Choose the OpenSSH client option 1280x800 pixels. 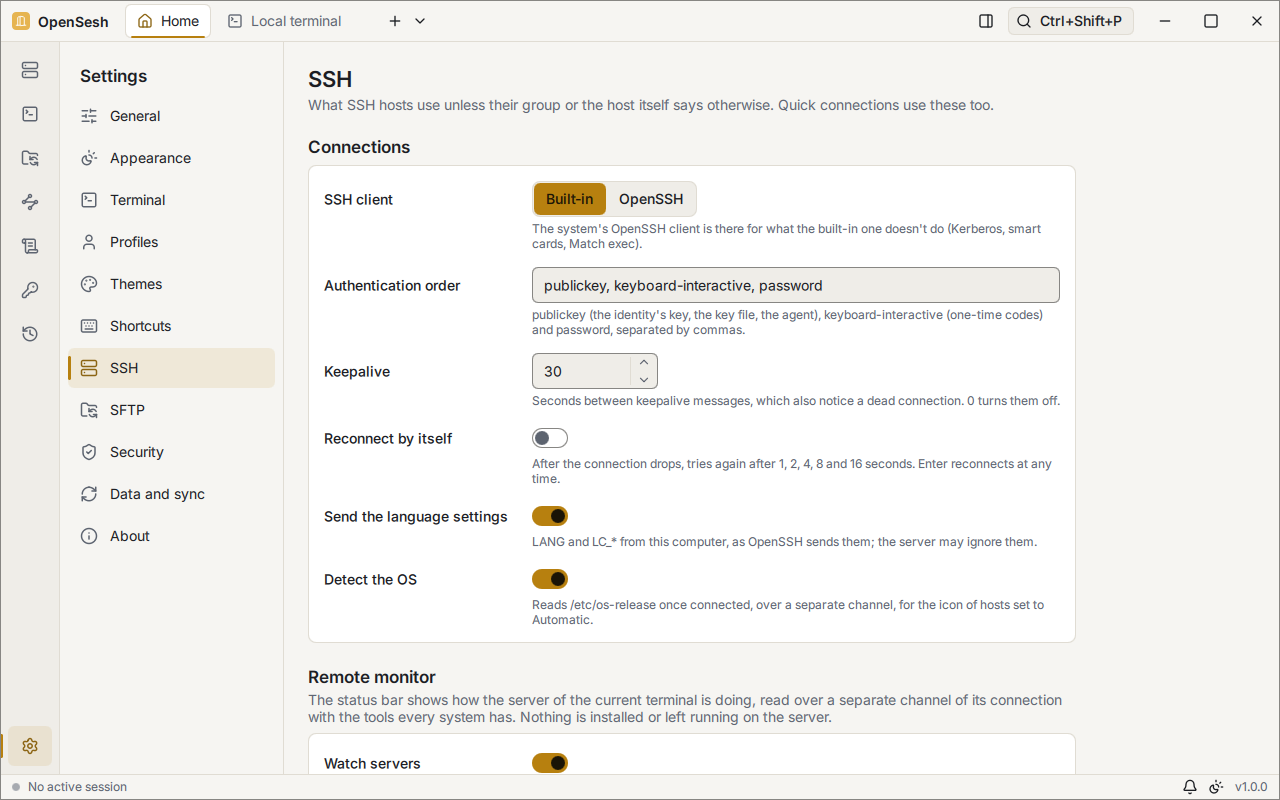(x=651, y=199)
